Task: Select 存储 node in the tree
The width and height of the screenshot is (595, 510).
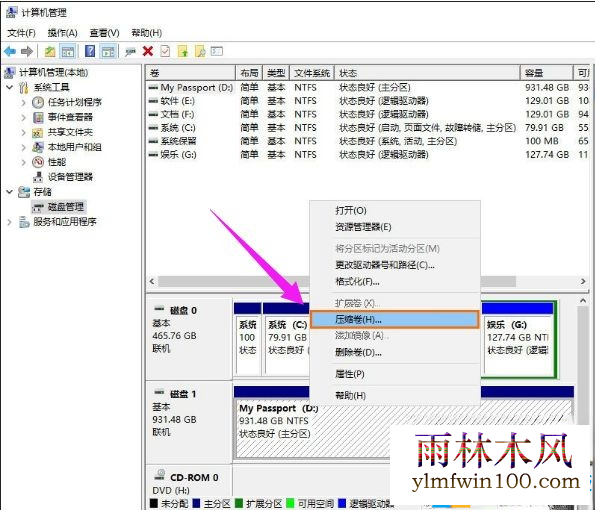Action: [42, 192]
